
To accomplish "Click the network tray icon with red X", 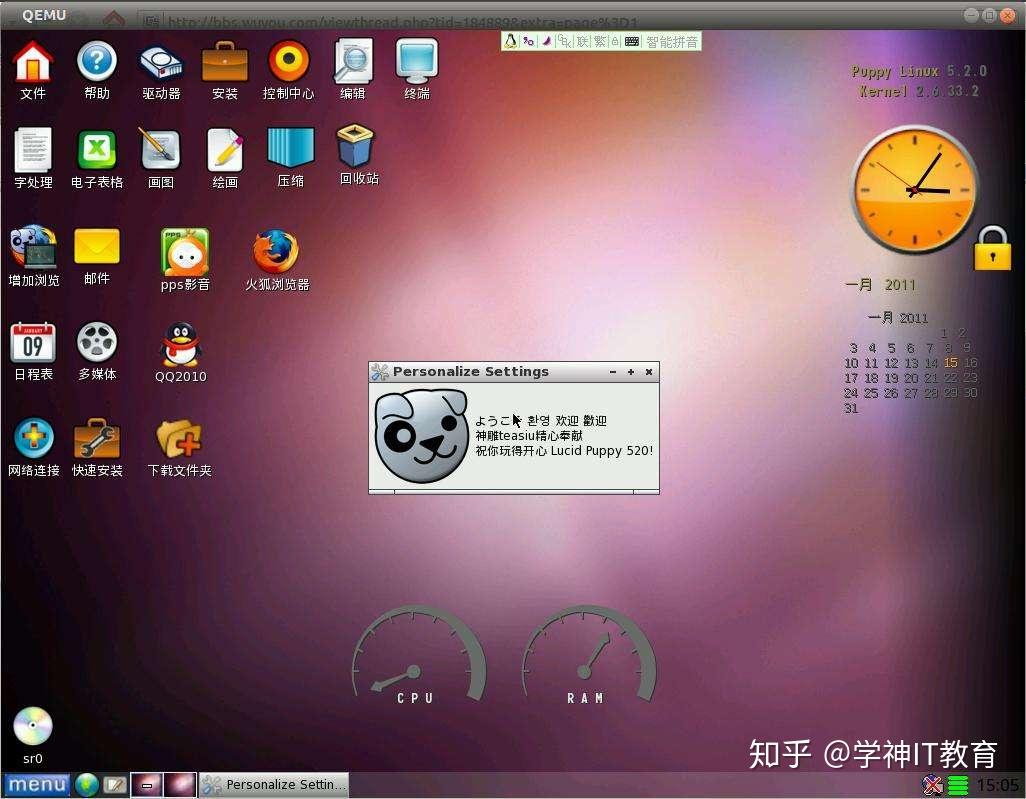I will (x=932, y=785).
